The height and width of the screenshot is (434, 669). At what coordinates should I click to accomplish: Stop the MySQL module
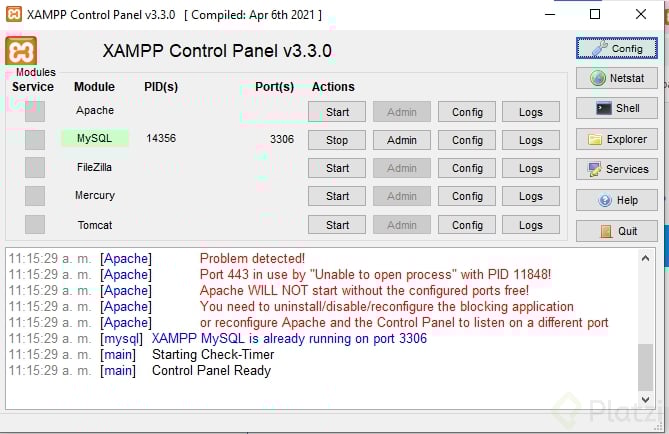click(337, 140)
